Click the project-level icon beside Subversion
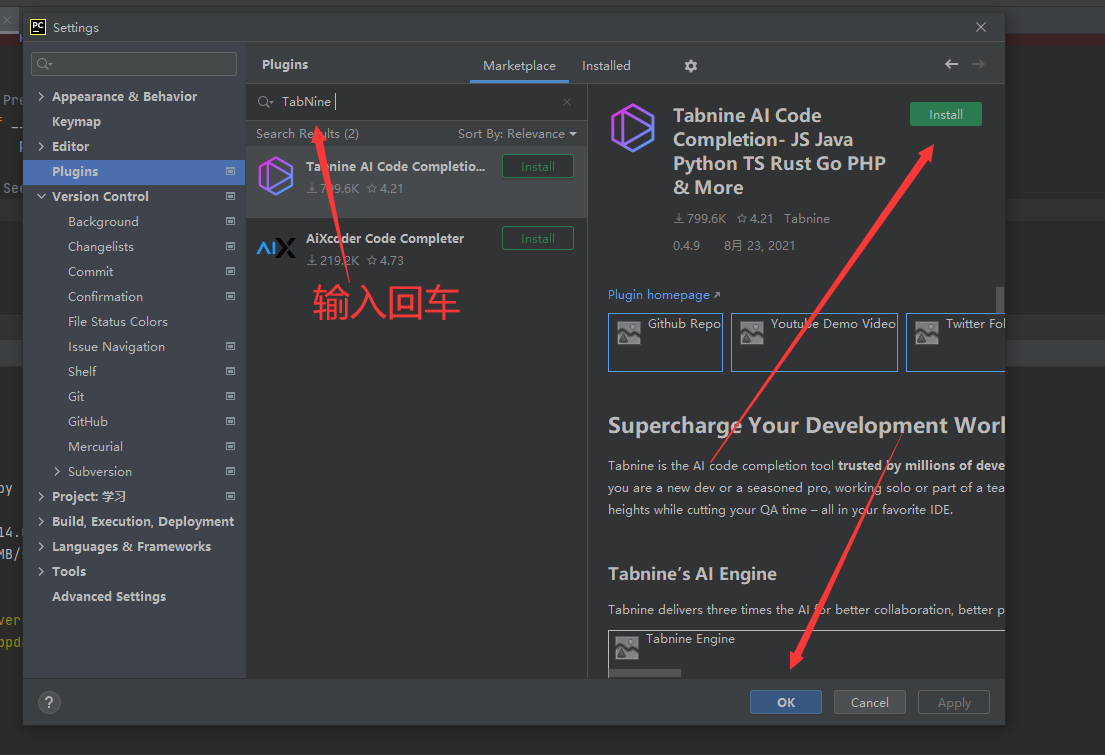Viewport: 1105px width, 755px height. pyautogui.click(x=230, y=471)
